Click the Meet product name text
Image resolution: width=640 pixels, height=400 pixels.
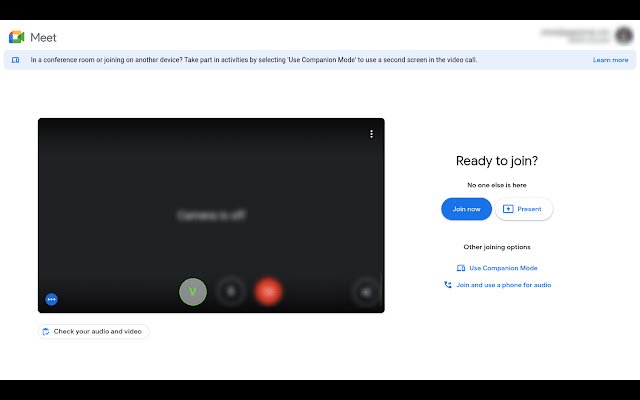click(43, 38)
